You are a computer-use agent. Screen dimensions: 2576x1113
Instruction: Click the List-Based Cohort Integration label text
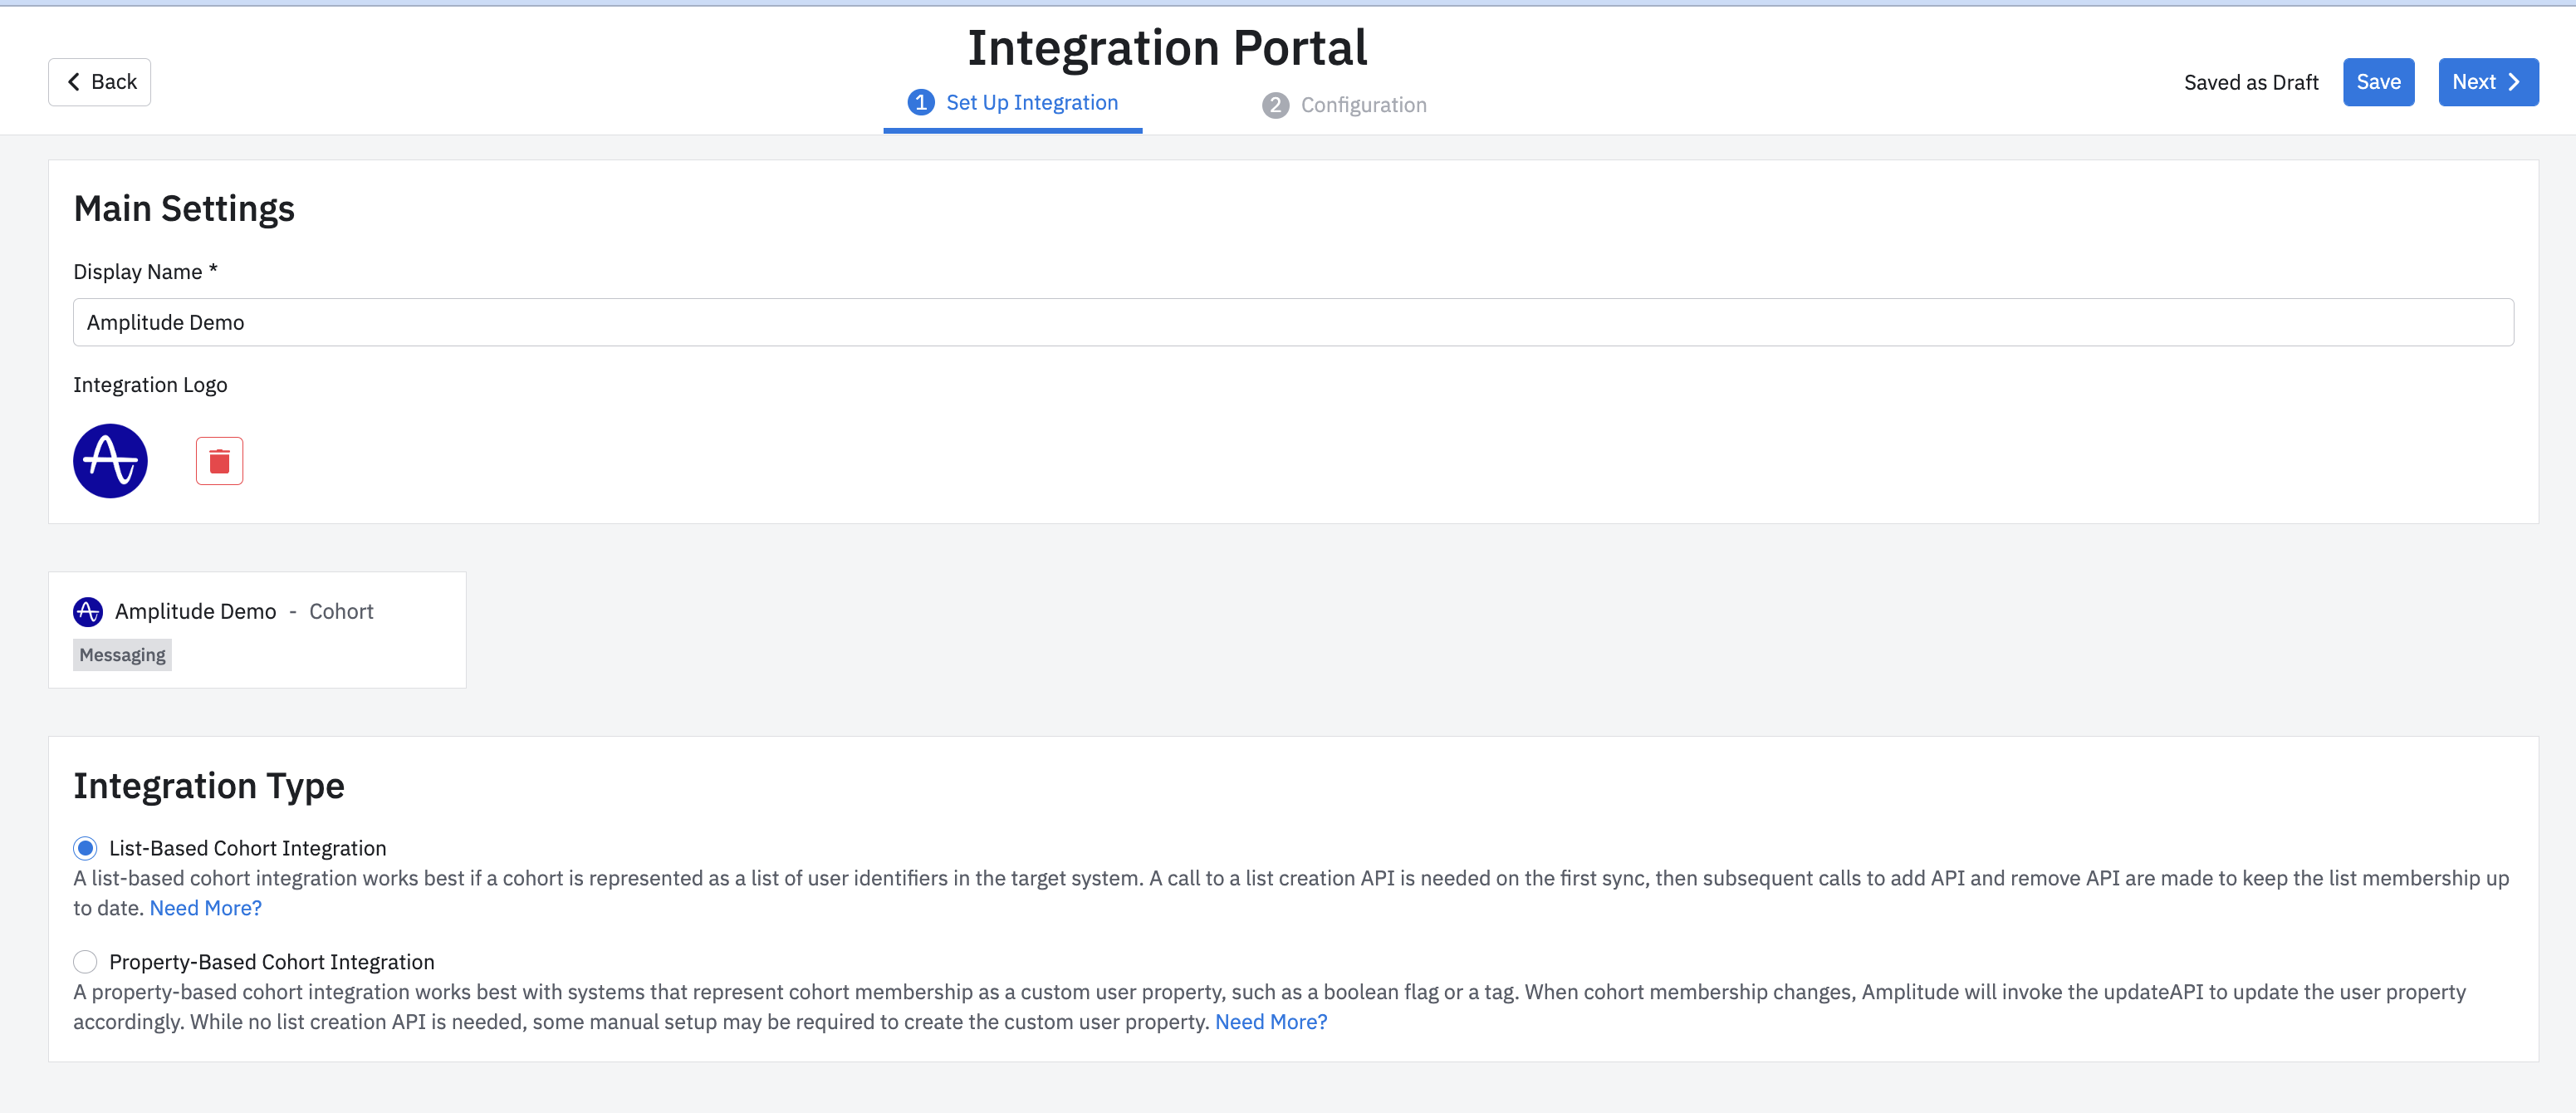(x=247, y=848)
